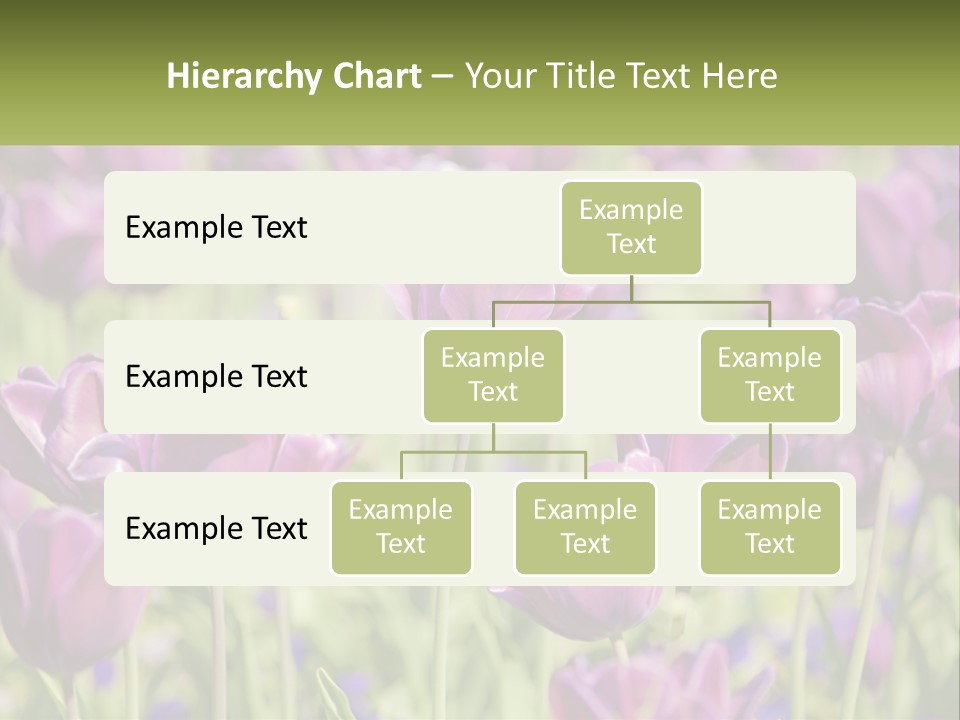Click the empty green header area above the title
The height and width of the screenshot is (720, 960).
tap(480, 25)
